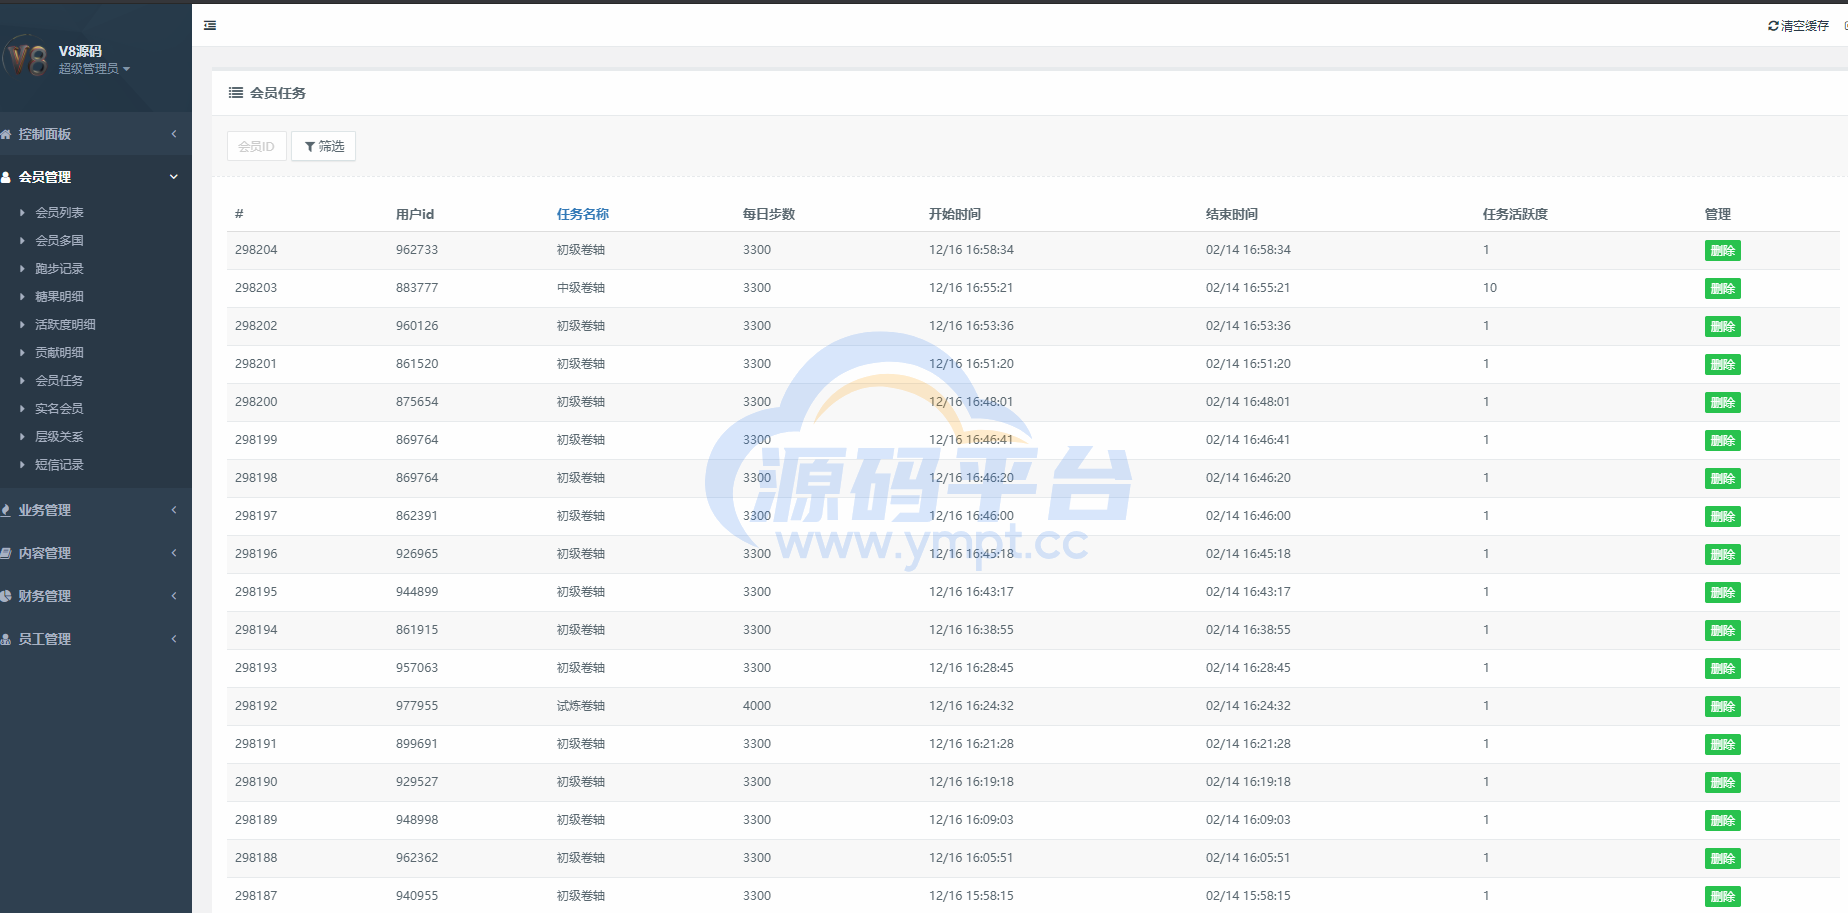Delete row 298189 with 删除 button
The image size is (1848, 913).
(1722, 821)
